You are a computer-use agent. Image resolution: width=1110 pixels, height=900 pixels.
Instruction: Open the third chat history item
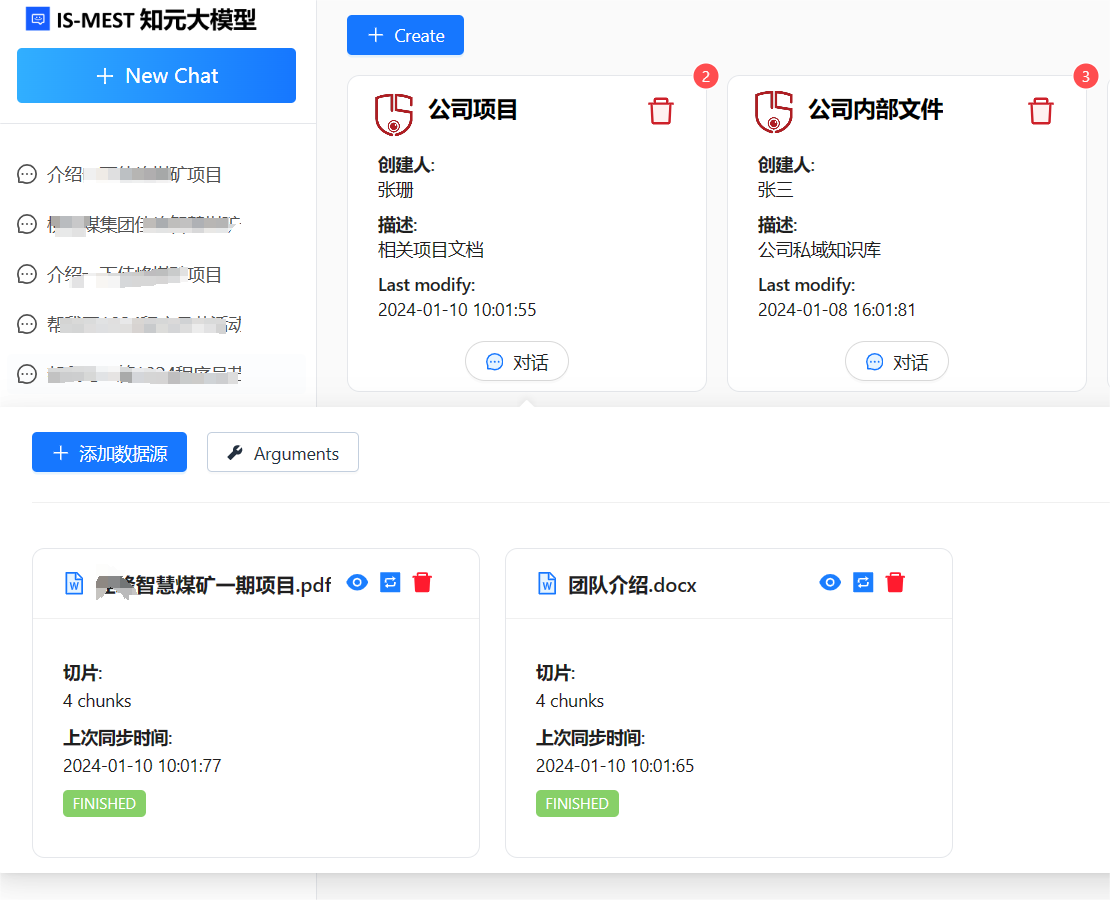(x=134, y=275)
